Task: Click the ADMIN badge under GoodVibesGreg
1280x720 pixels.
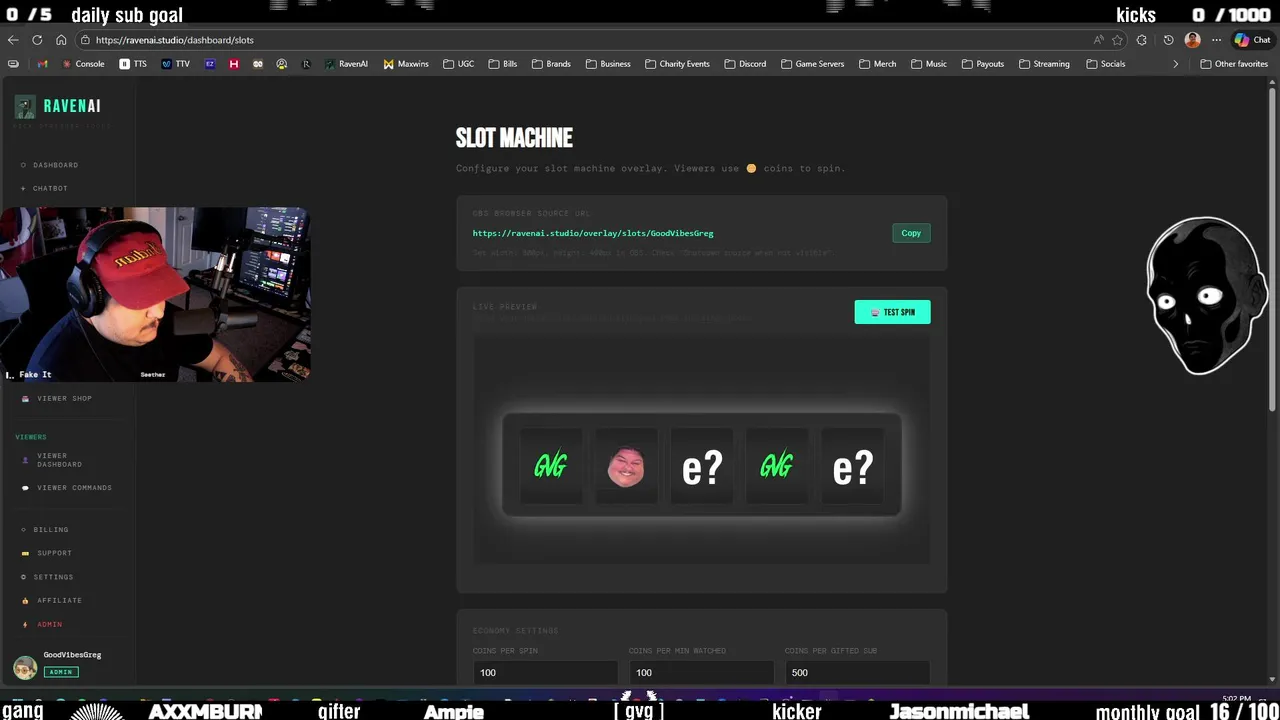Action: [61, 672]
